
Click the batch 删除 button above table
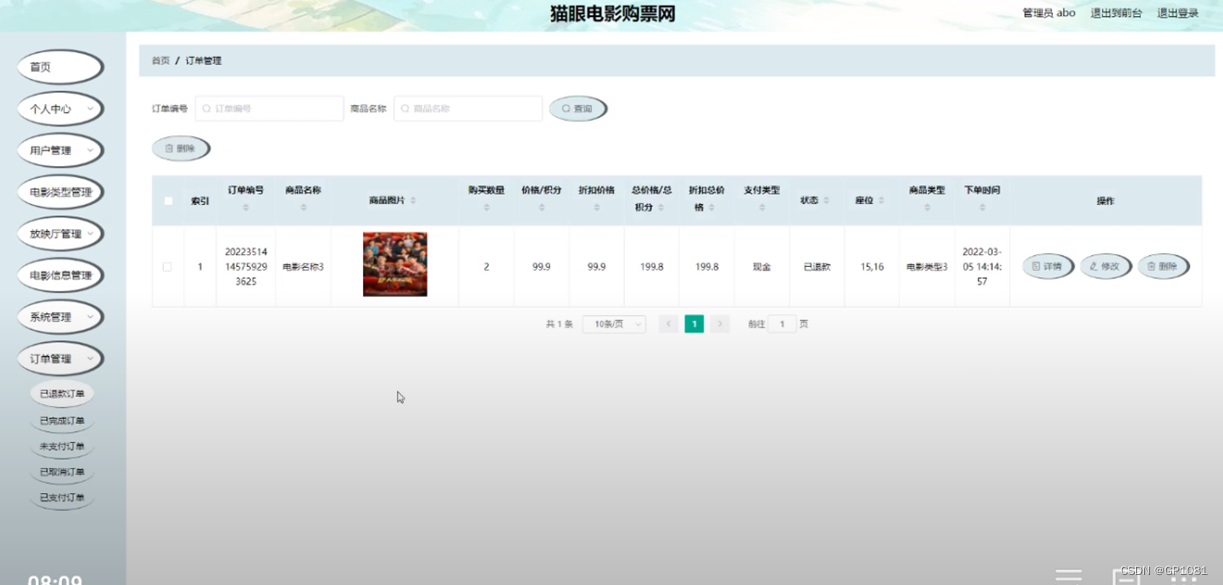181,148
